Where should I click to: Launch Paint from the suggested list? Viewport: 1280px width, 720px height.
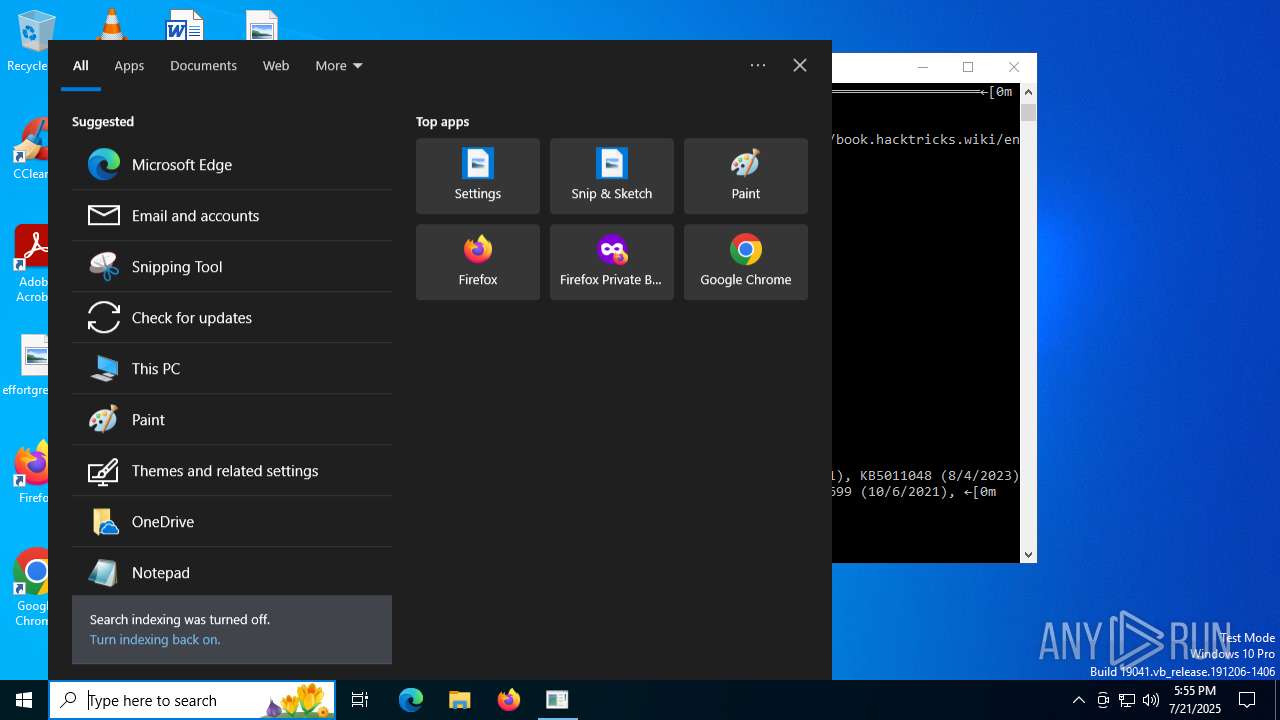pyautogui.click(x=232, y=420)
